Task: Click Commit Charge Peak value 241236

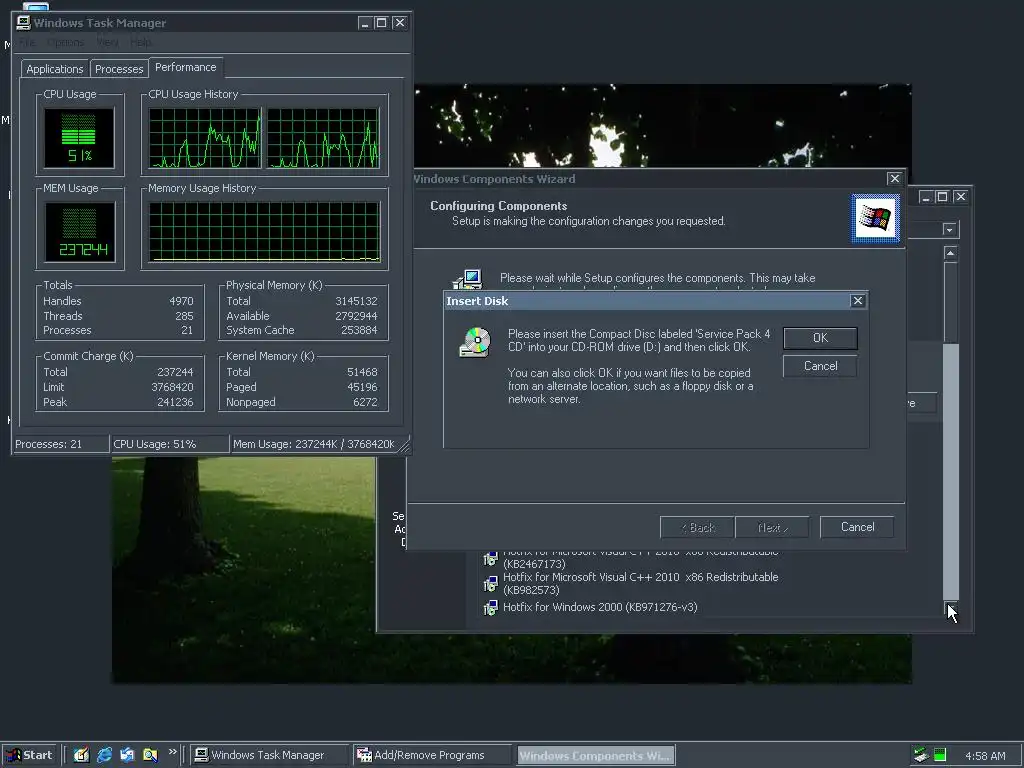Action: [174, 402]
